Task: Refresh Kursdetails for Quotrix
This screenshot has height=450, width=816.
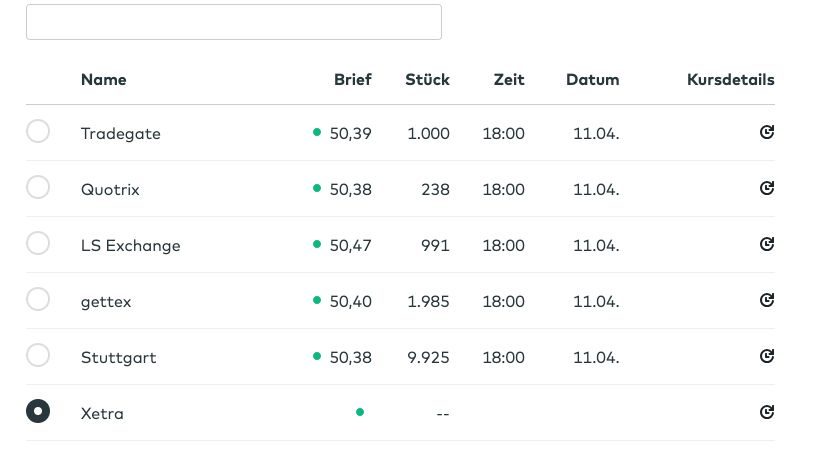Action: pyautogui.click(x=767, y=188)
